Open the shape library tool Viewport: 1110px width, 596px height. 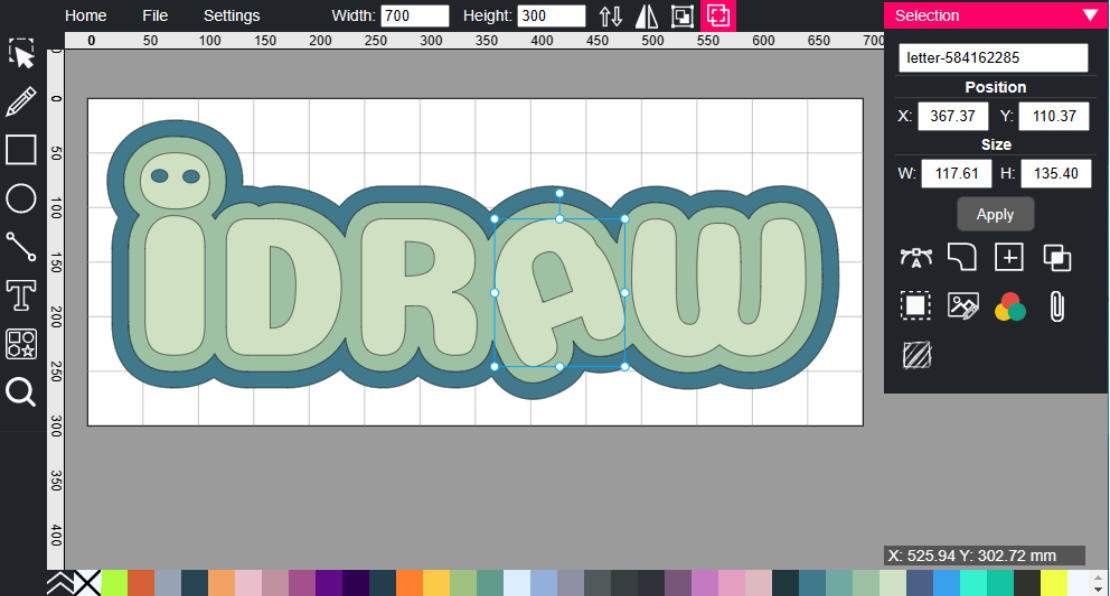[21, 344]
